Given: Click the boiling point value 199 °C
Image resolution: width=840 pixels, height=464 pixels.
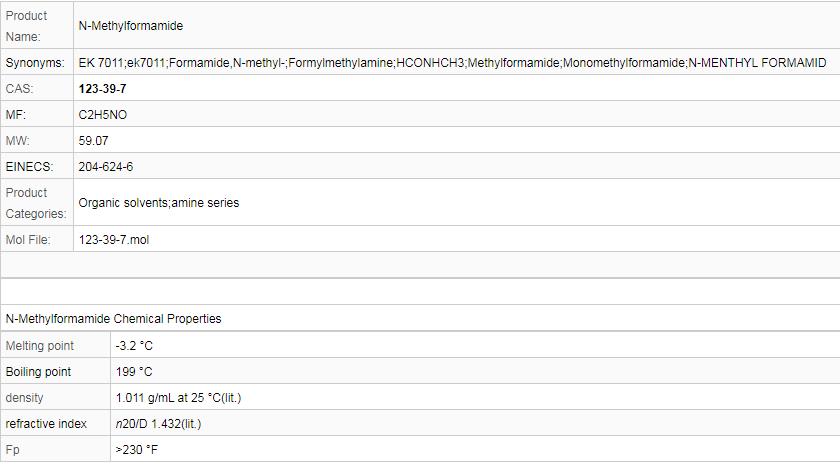Looking at the screenshot, I should [x=134, y=372].
